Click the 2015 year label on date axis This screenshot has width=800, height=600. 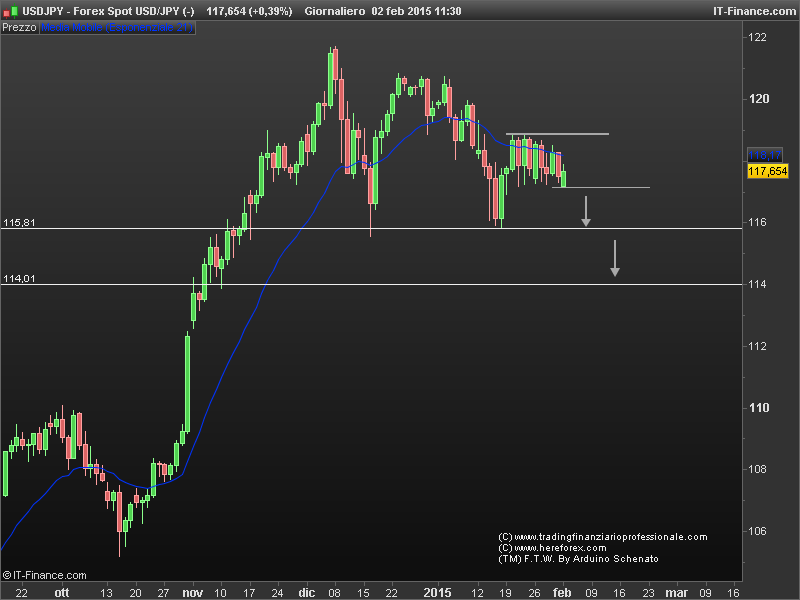tap(437, 593)
